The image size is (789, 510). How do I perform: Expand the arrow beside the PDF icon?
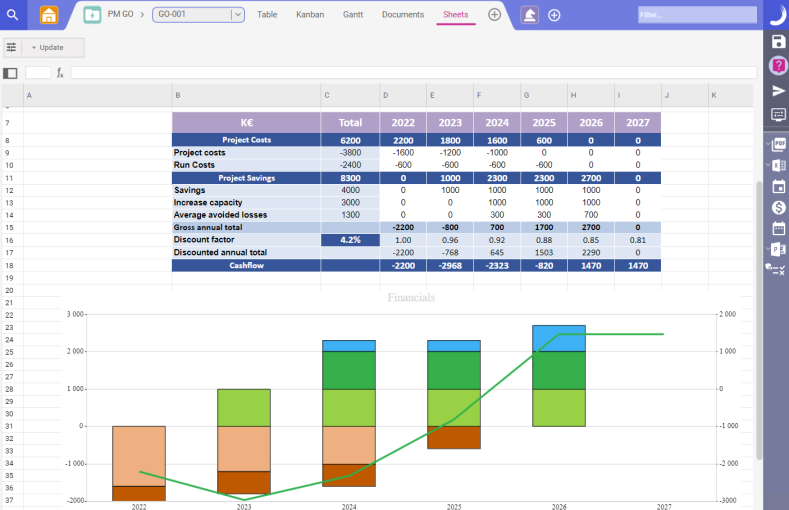point(767,143)
